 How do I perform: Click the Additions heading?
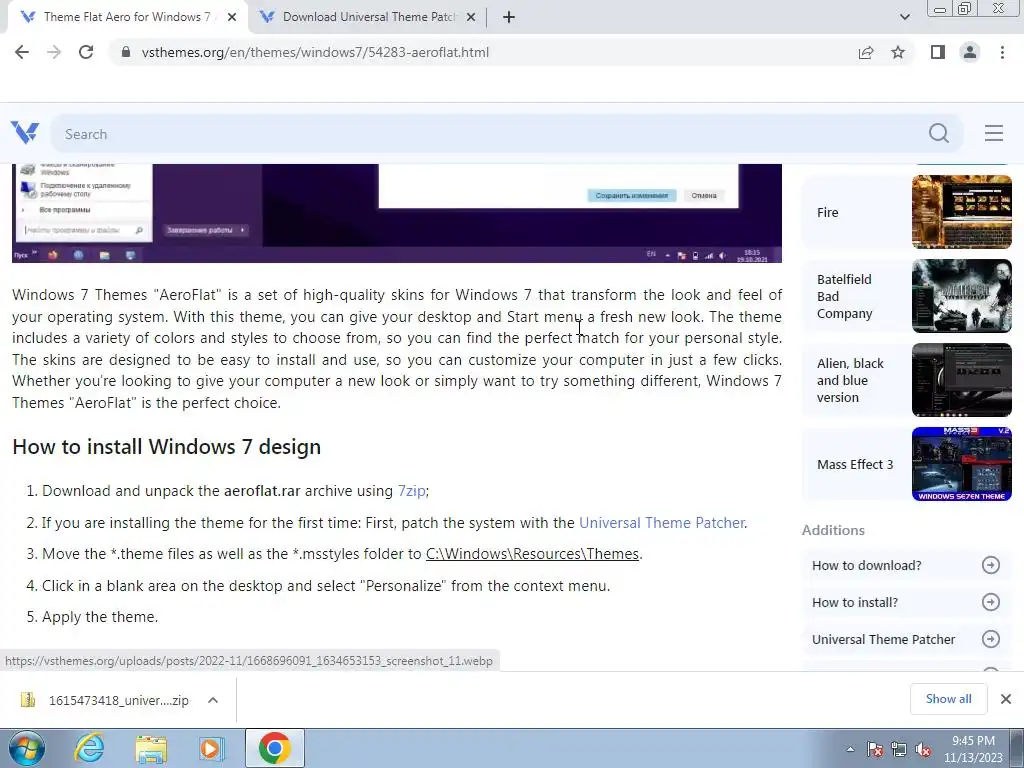click(x=833, y=530)
